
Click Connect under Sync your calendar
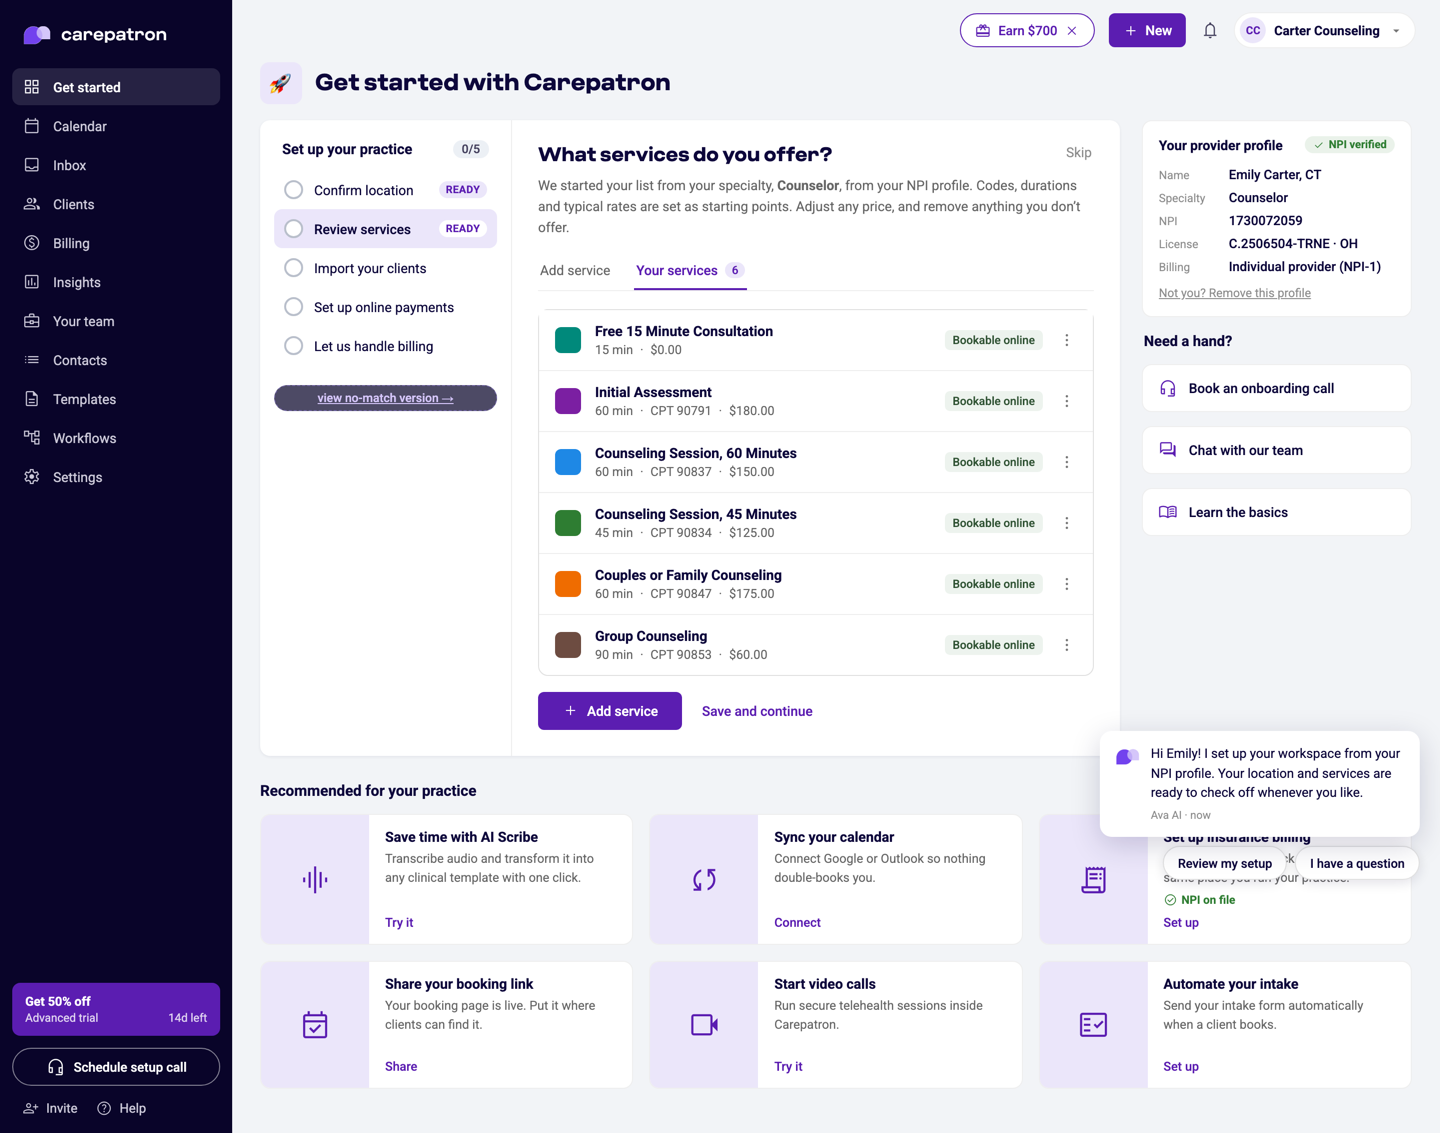coord(797,922)
